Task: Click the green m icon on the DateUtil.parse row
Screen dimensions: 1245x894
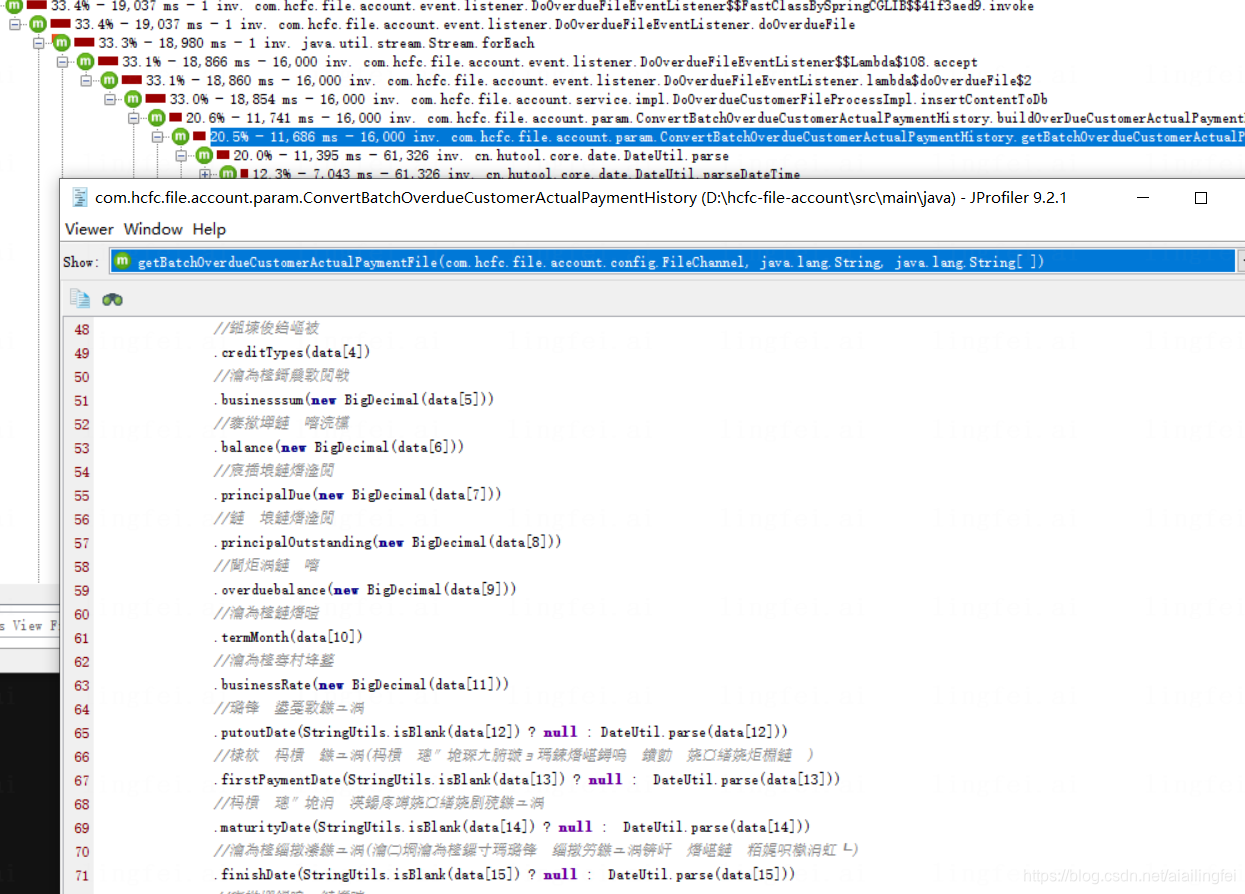Action: point(202,155)
